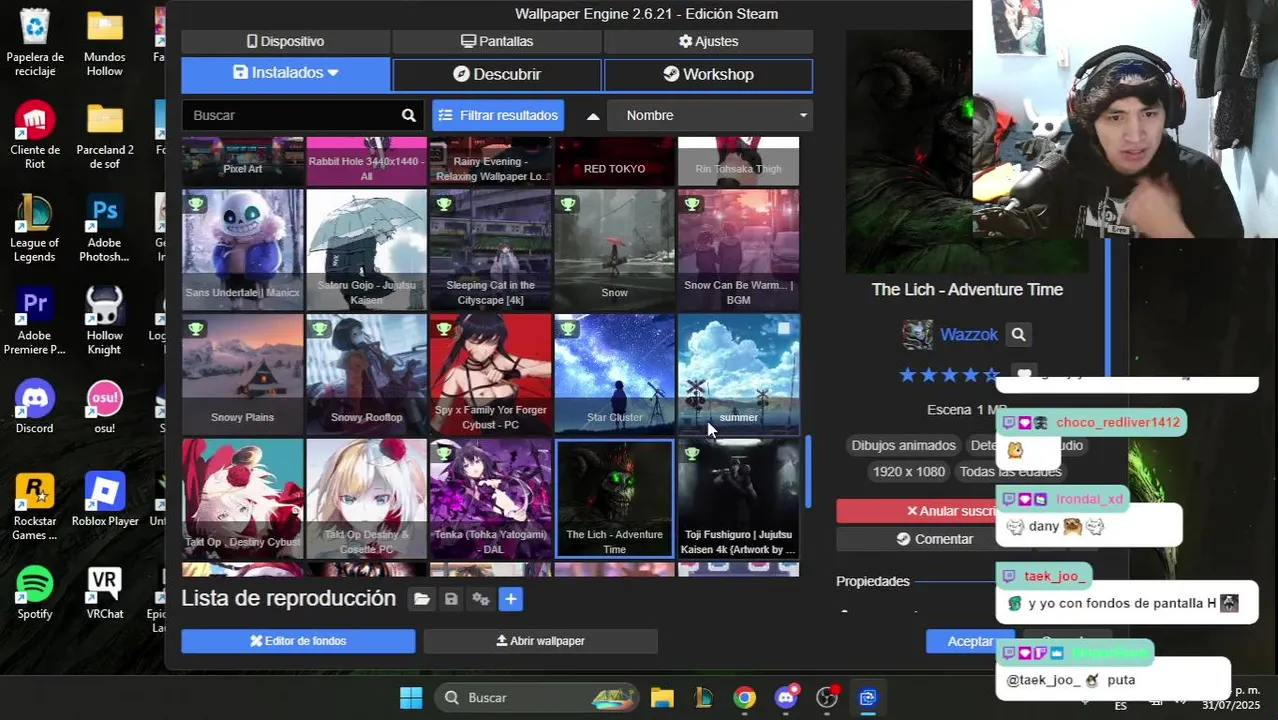This screenshot has width=1278, height=720.
Task: Select Toji Fushiguro Jujutsu Kaisen wallpaper
Action: tap(738, 498)
